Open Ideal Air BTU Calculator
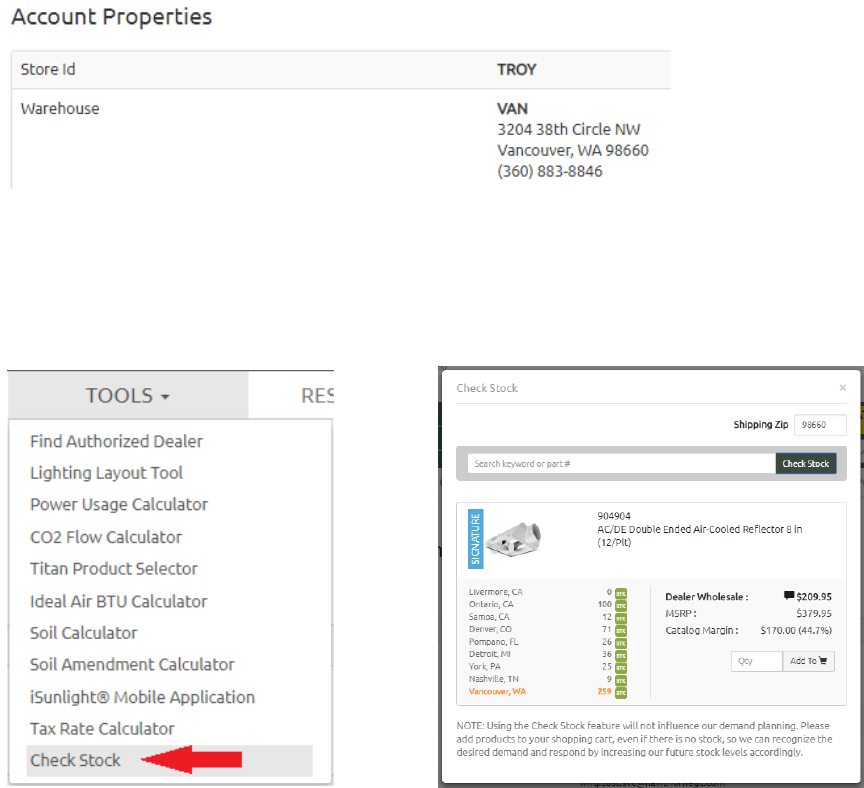Screen dimensions: 864x788 pos(118,601)
